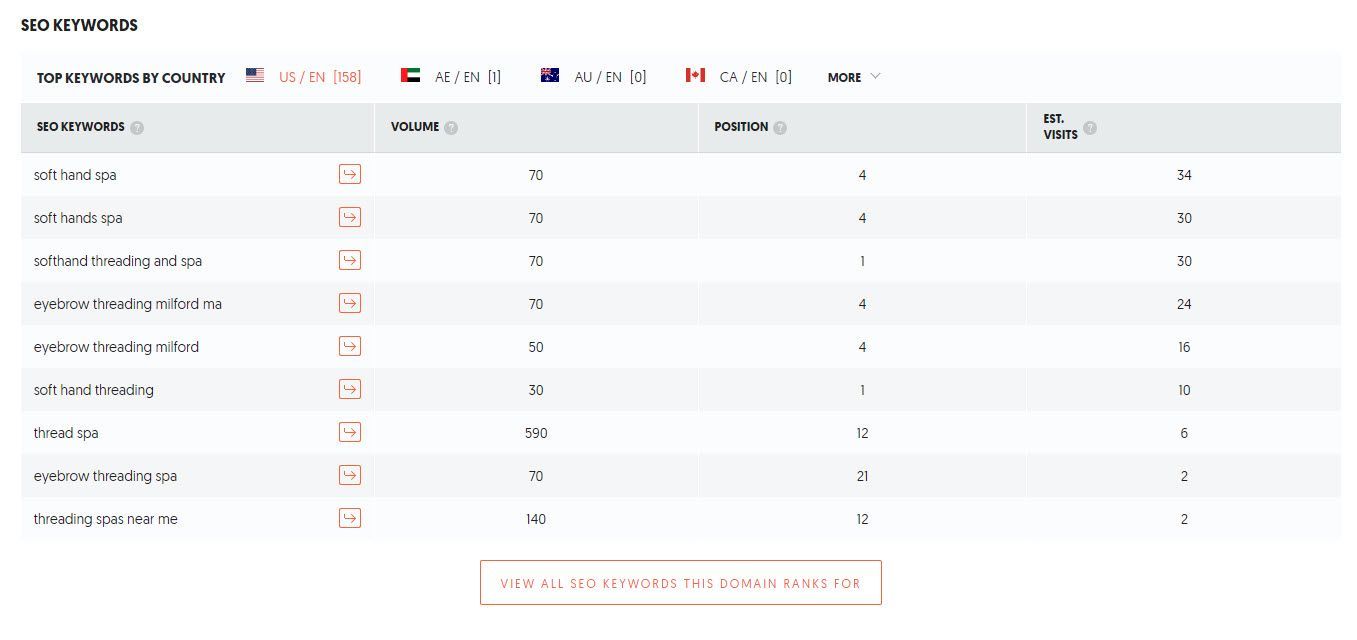
Task: Switch to CA / EN keywords tab
Action: coord(738,77)
